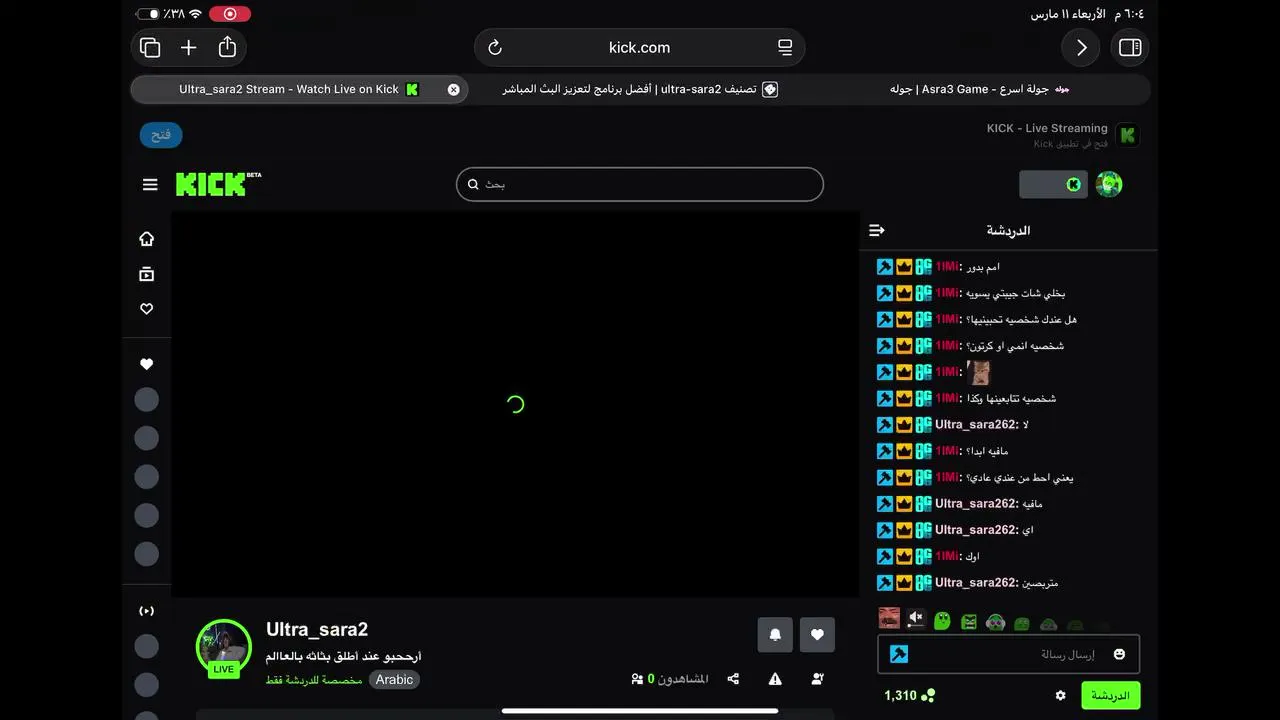Screen dimensions: 1280x720
Task: Click the blue hammer badge in message box
Action: point(899,654)
